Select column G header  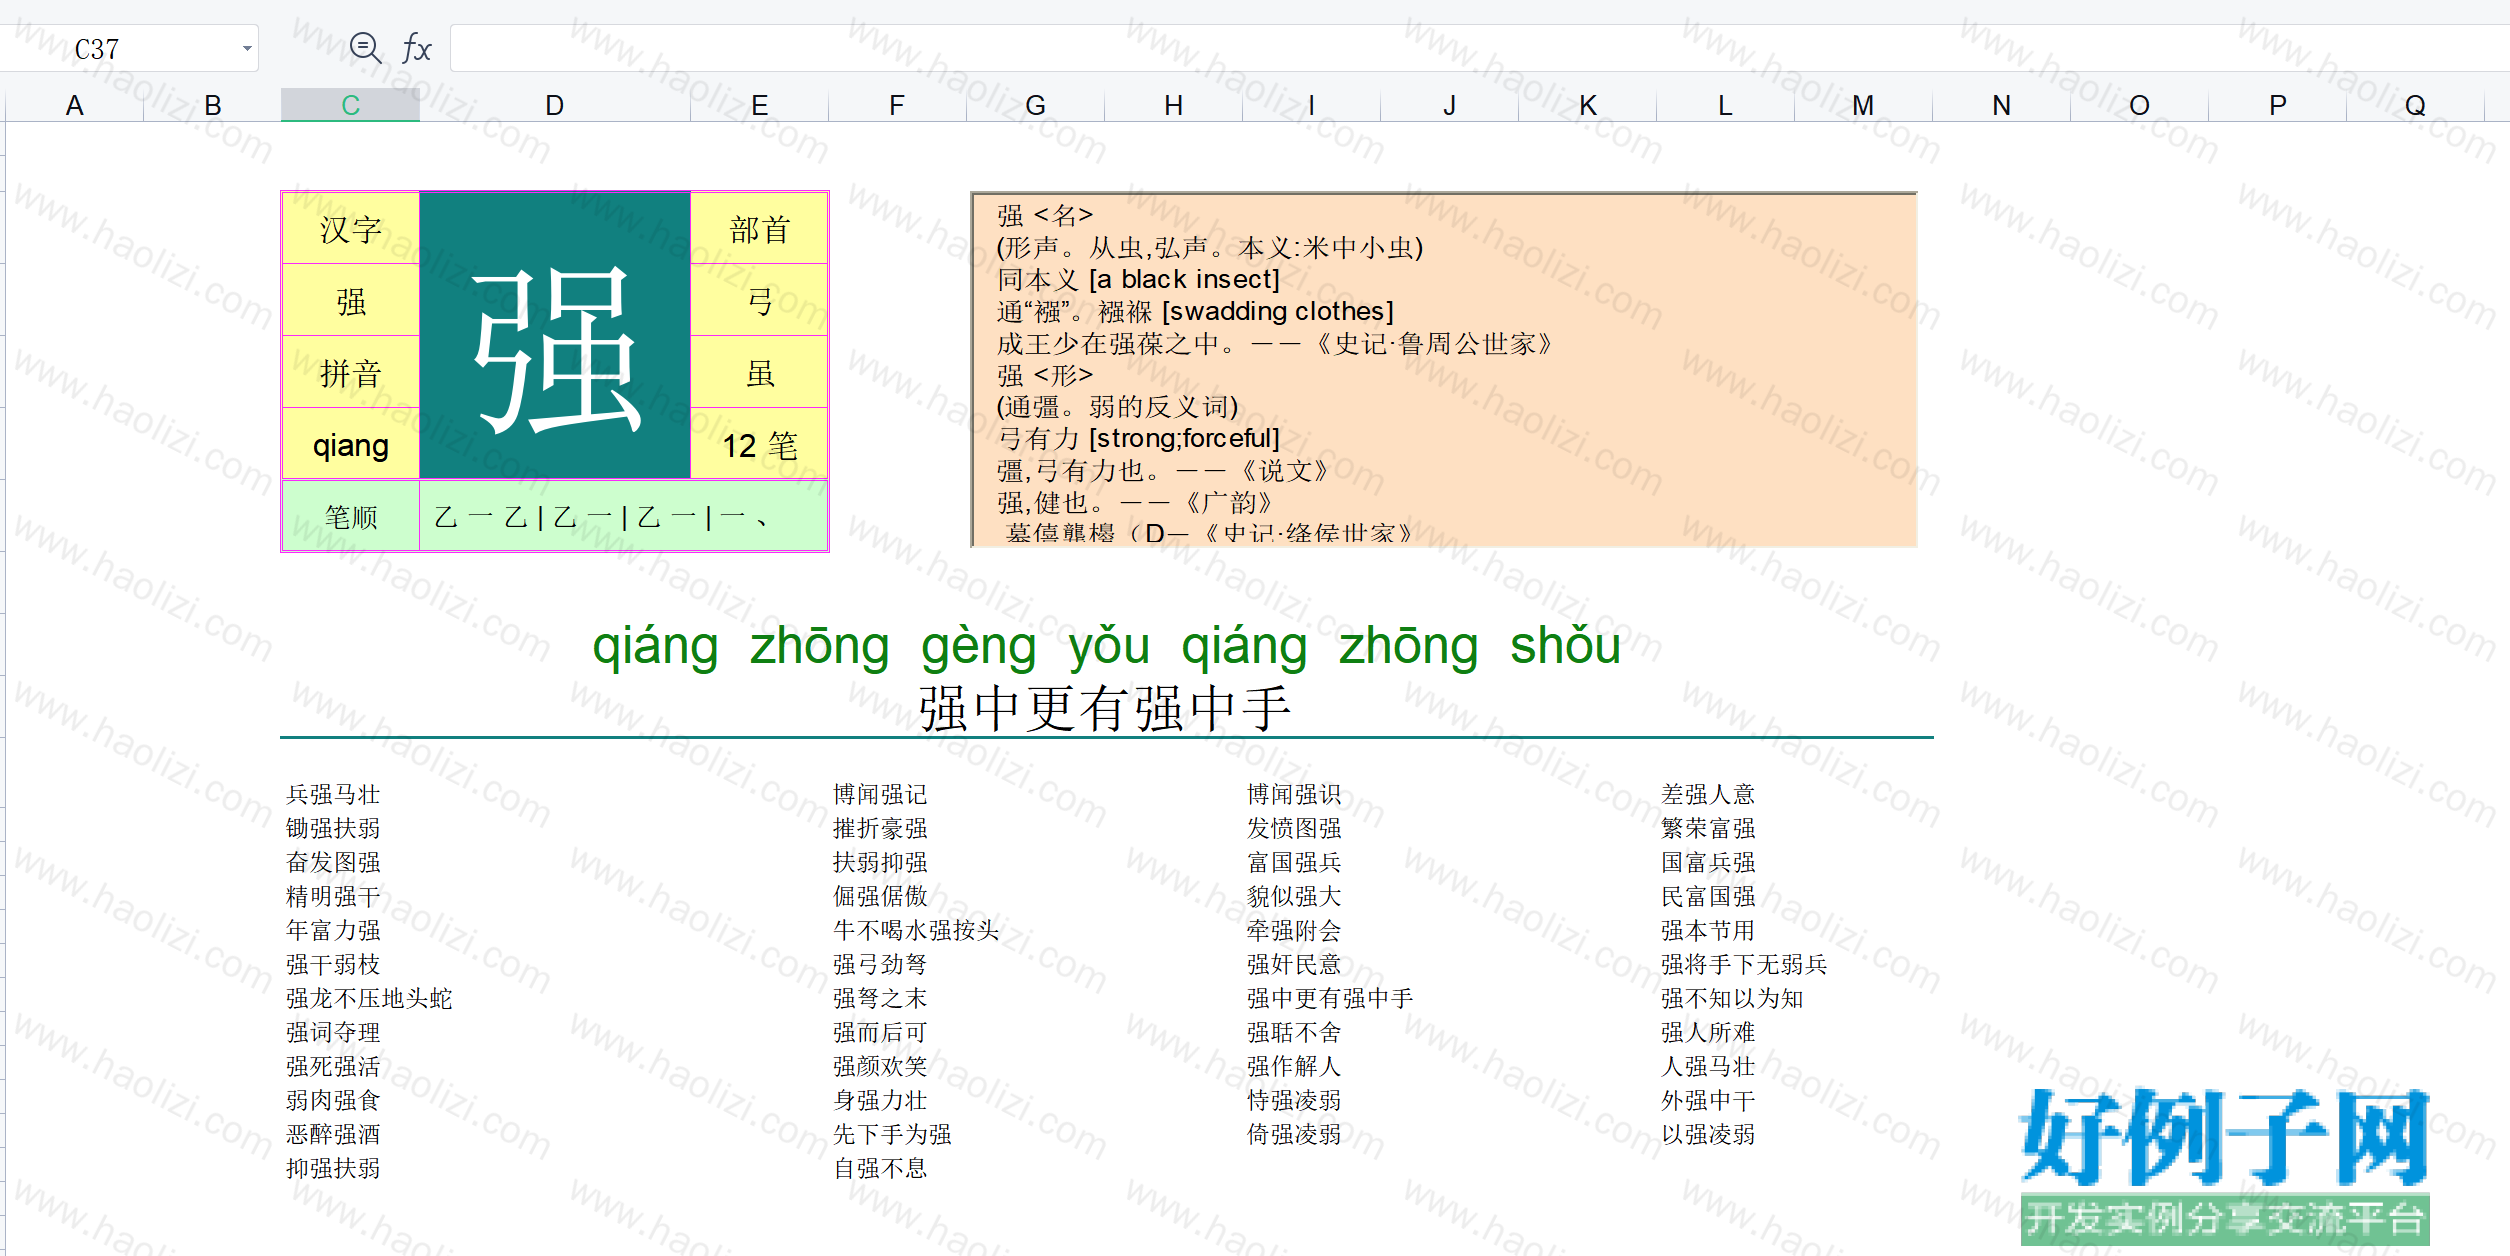(1035, 105)
